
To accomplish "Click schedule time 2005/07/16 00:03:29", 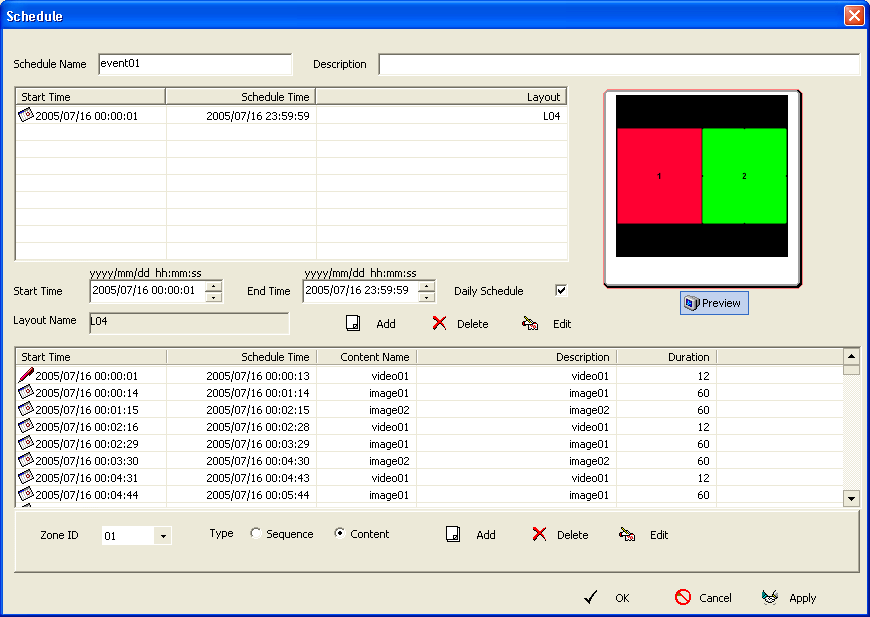I will coord(257,444).
